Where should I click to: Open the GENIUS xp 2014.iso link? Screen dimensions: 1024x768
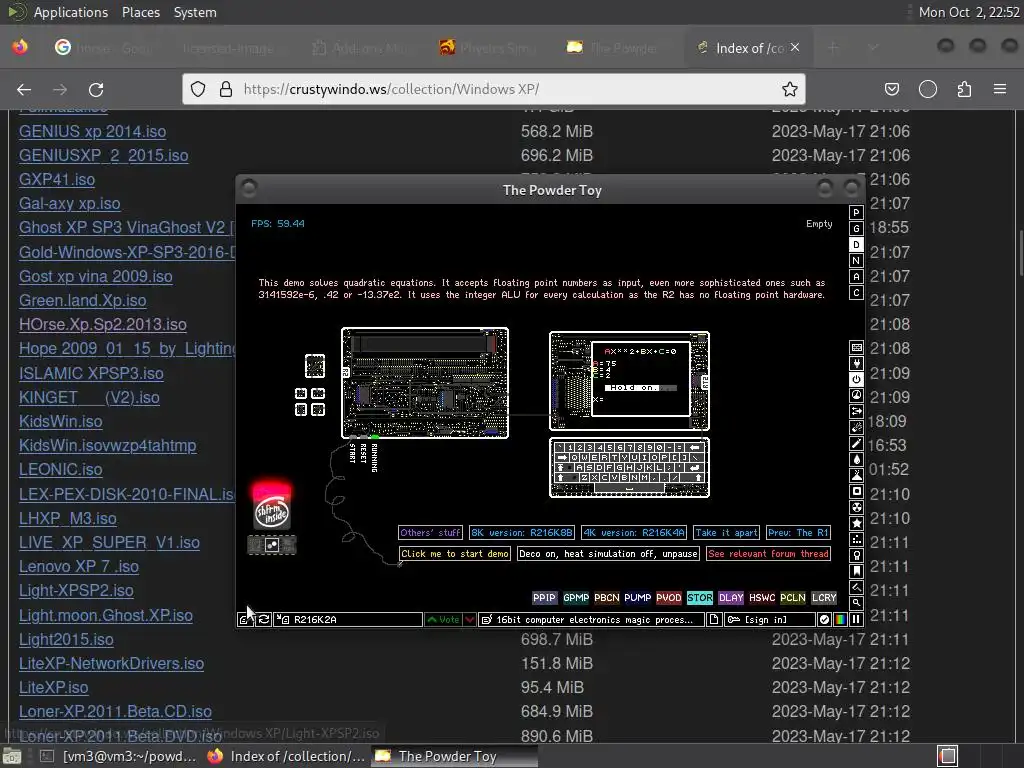[x=92, y=131]
